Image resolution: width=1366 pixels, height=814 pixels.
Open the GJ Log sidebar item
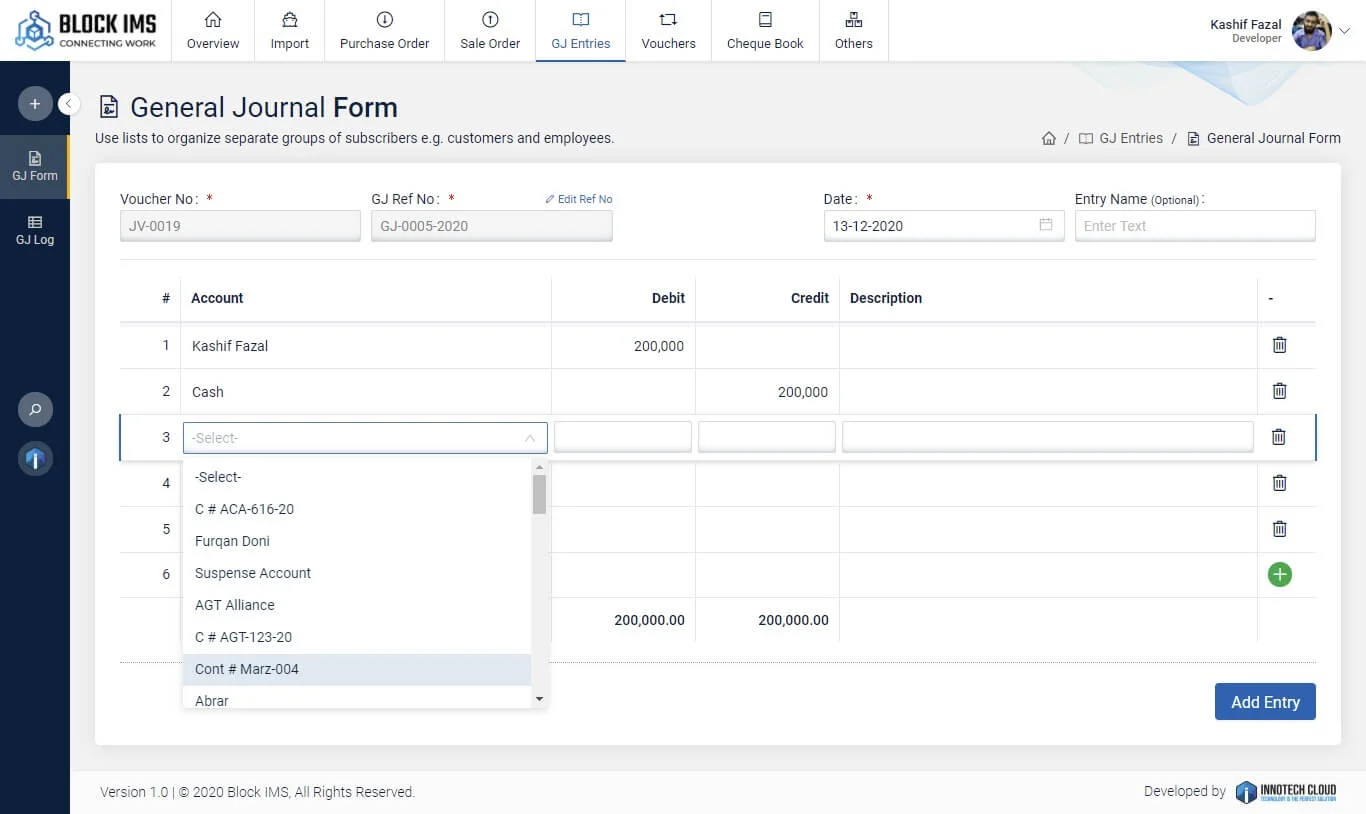[x=35, y=230]
